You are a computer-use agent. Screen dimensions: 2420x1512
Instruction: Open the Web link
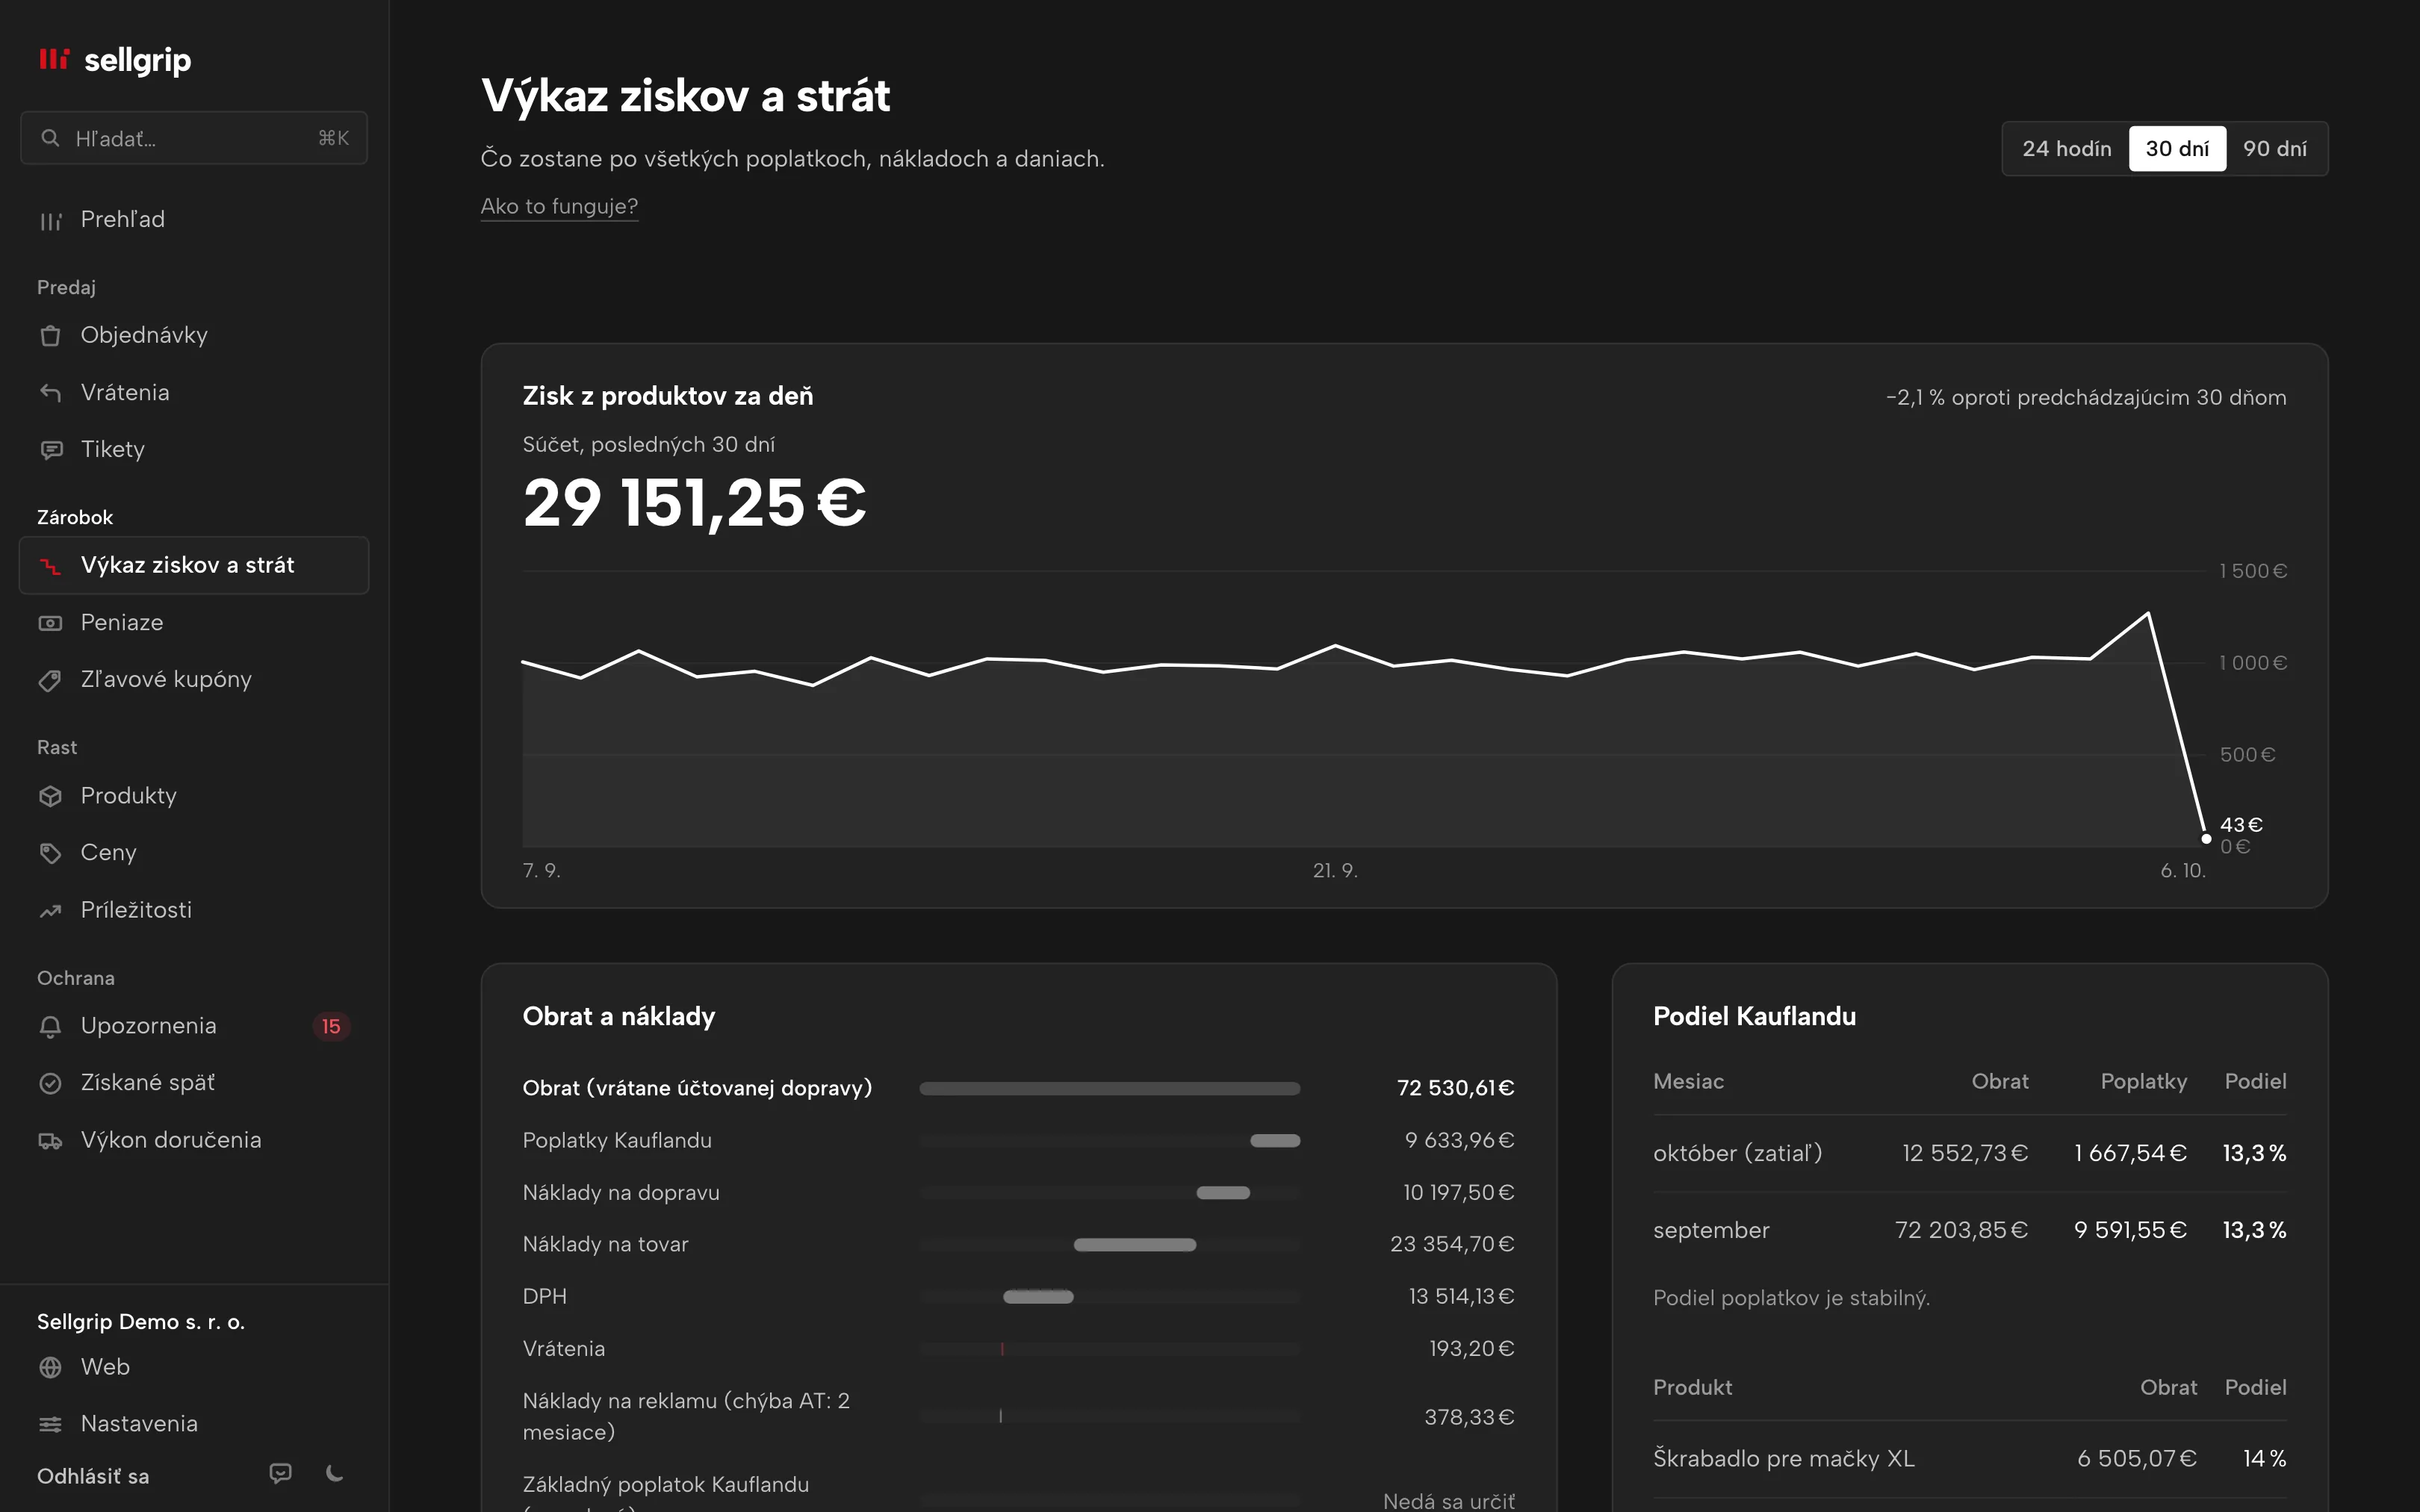(x=194, y=1367)
